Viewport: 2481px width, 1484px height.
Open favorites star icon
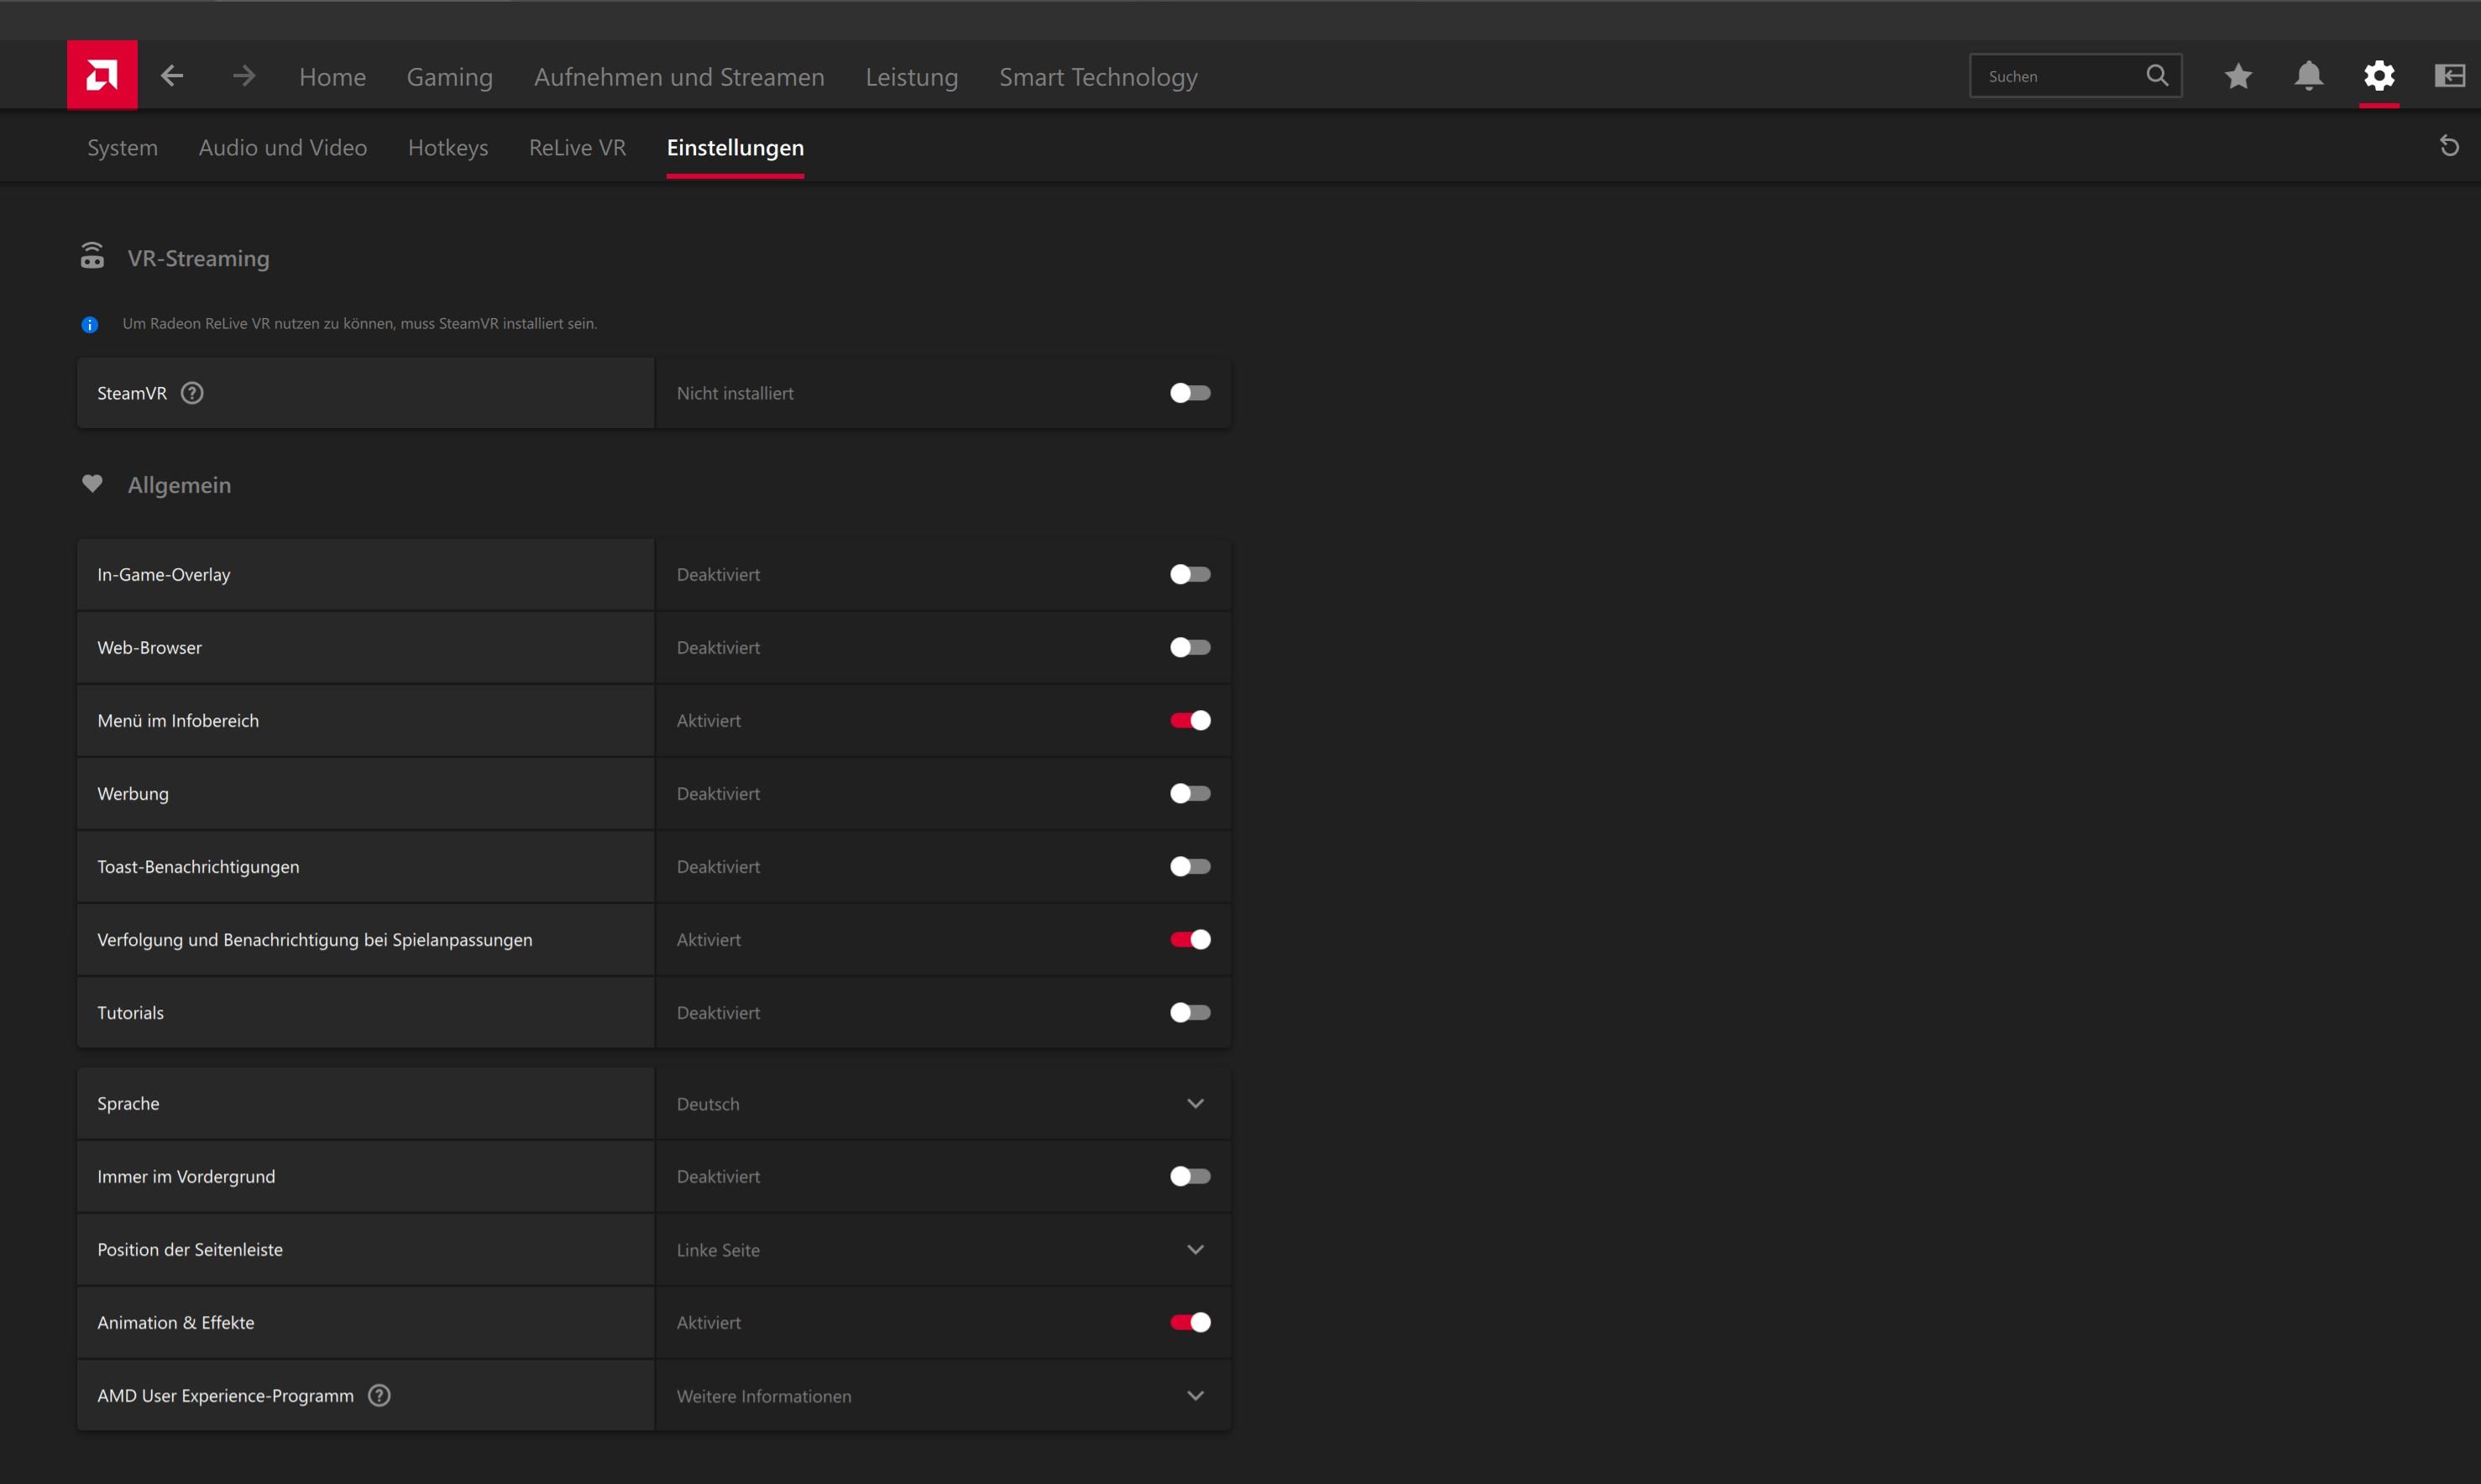point(2238,76)
